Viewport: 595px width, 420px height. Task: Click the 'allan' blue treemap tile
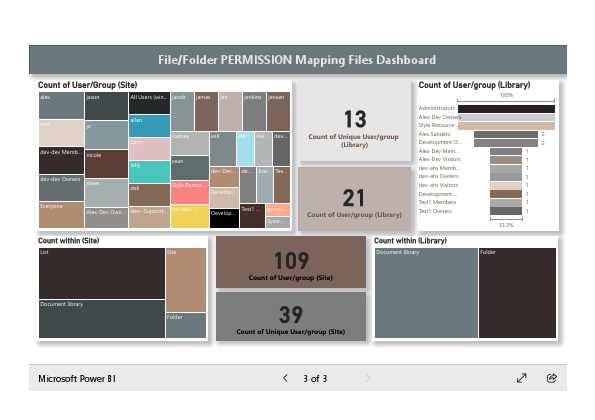(x=150, y=126)
